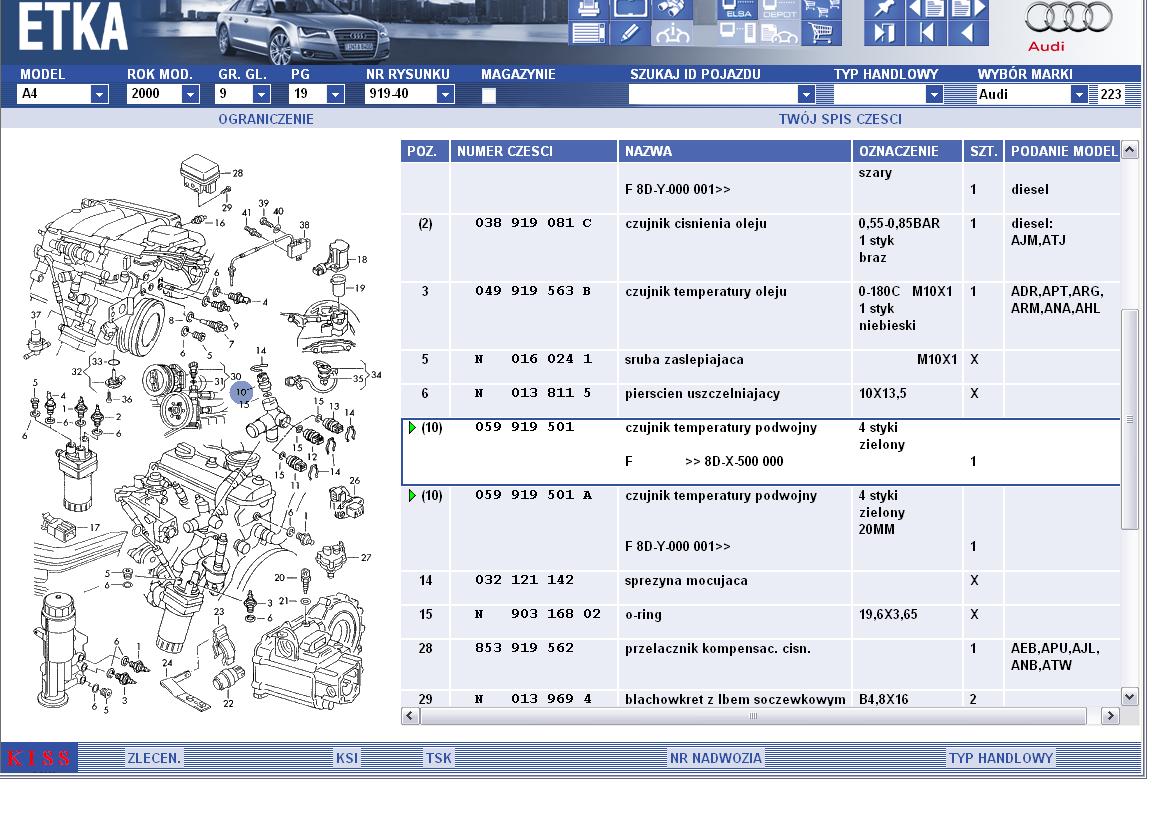Click highlighted position 10 in the engine diagram
The width and height of the screenshot is (1152, 833).
point(241,392)
